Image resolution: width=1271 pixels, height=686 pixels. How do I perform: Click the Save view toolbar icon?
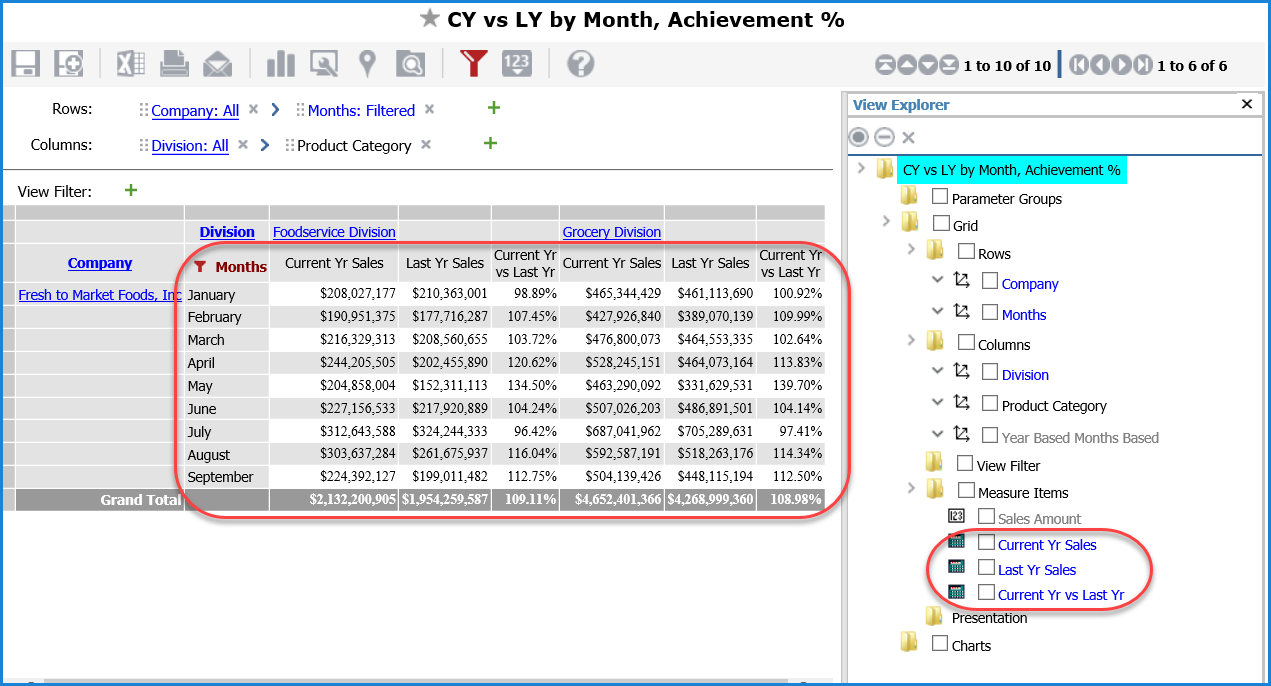tap(25, 64)
